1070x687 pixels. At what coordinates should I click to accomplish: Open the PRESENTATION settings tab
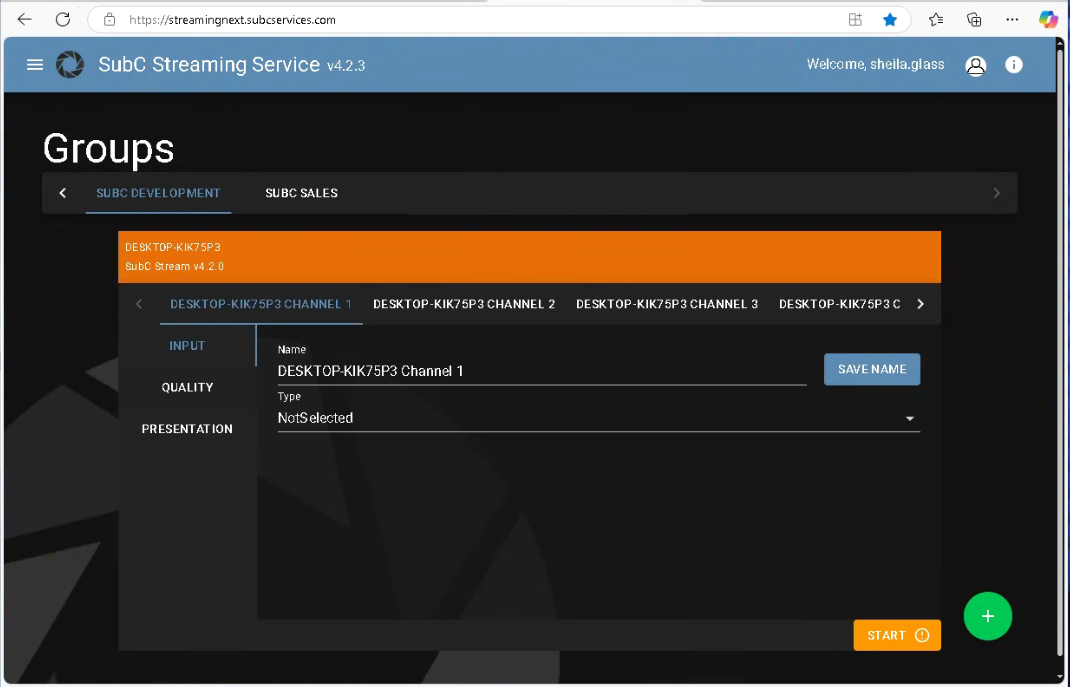pos(187,429)
